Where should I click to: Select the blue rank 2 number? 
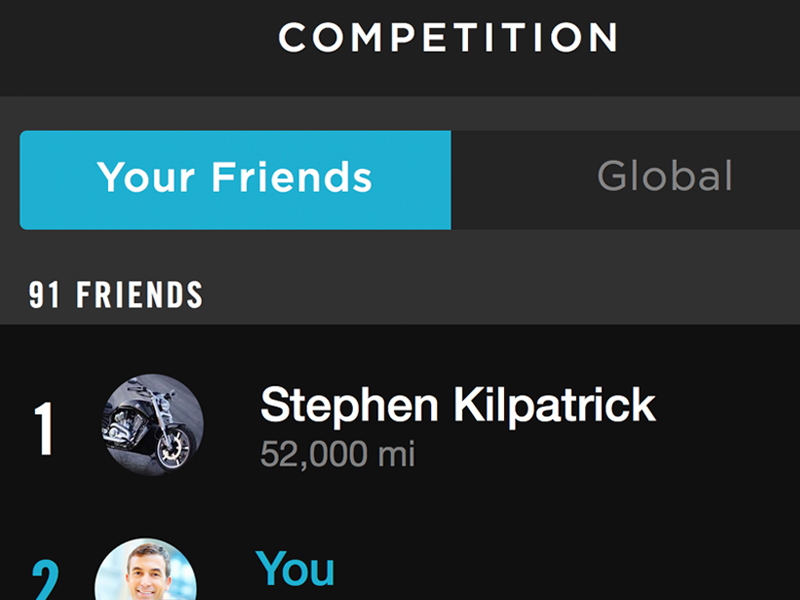[45, 580]
